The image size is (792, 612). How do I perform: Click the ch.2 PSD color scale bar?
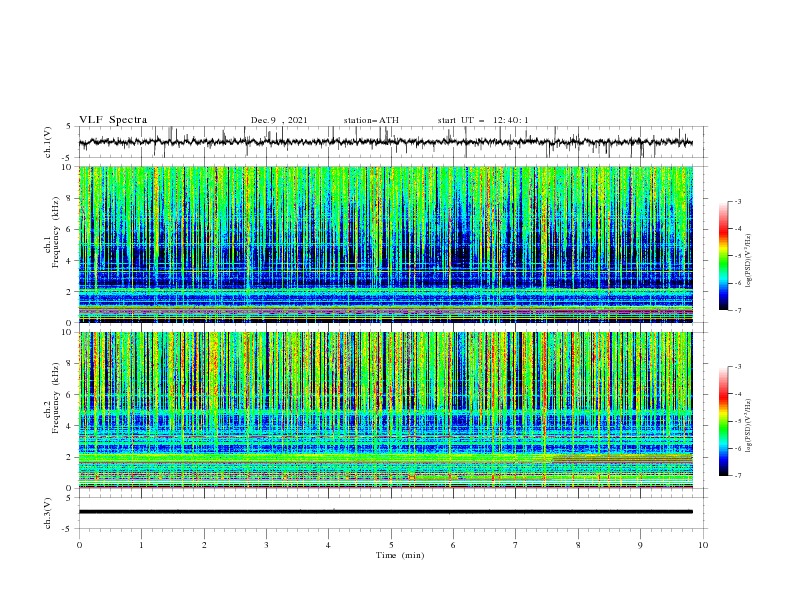pos(723,421)
